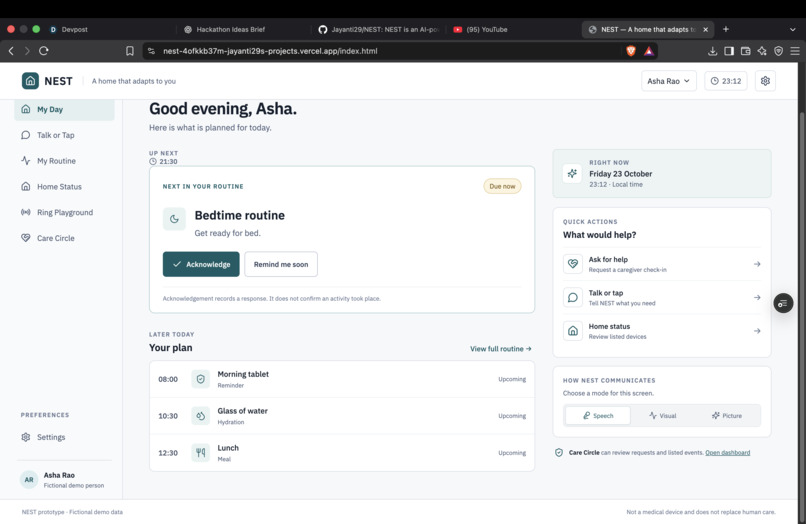Image resolution: width=806 pixels, height=524 pixels.
Task: Open Ask for help arrow
Action: pyautogui.click(x=757, y=264)
